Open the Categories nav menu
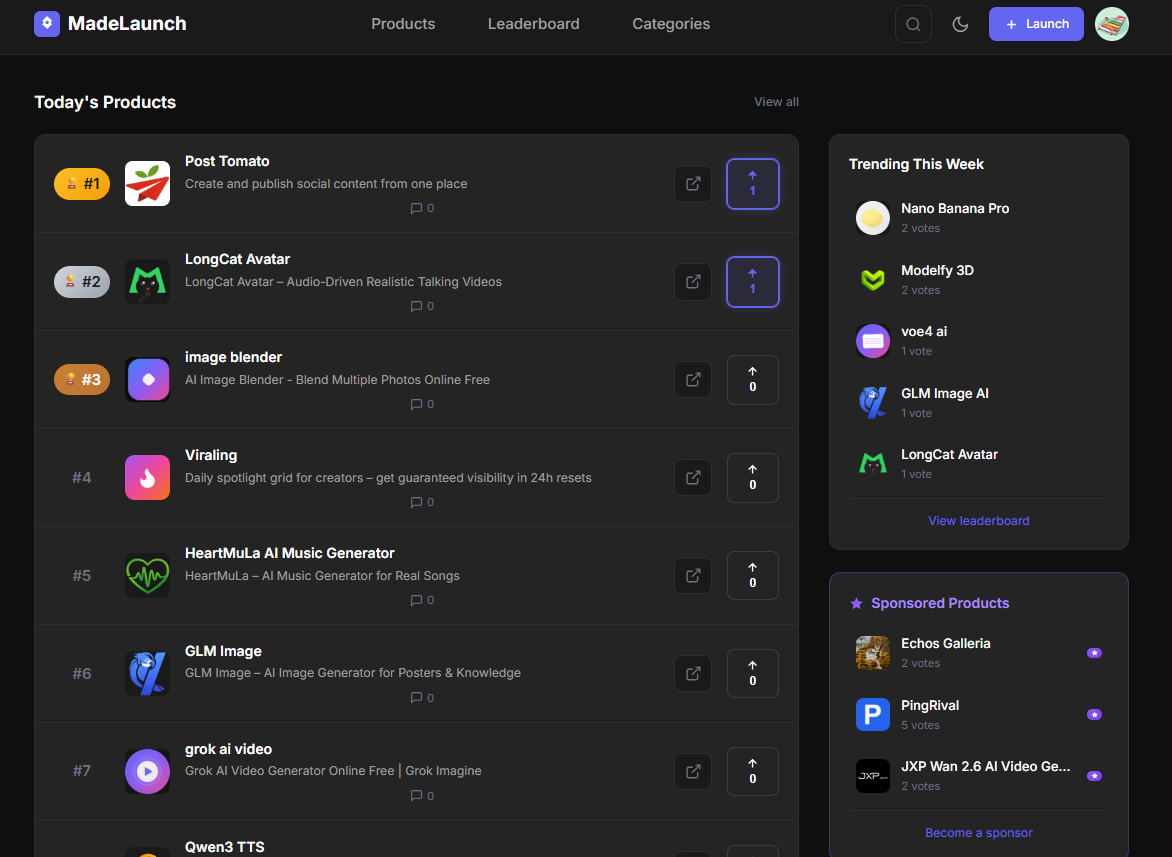 click(671, 24)
